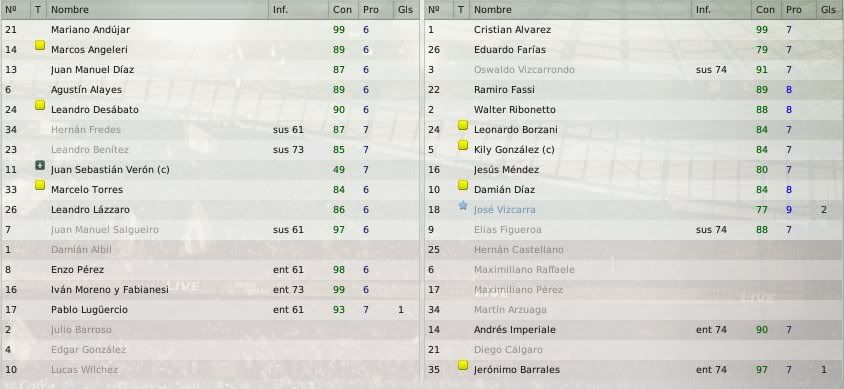Open Enzo Pérez's player entry
Screen dimensions: 844x389
(x=78, y=270)
